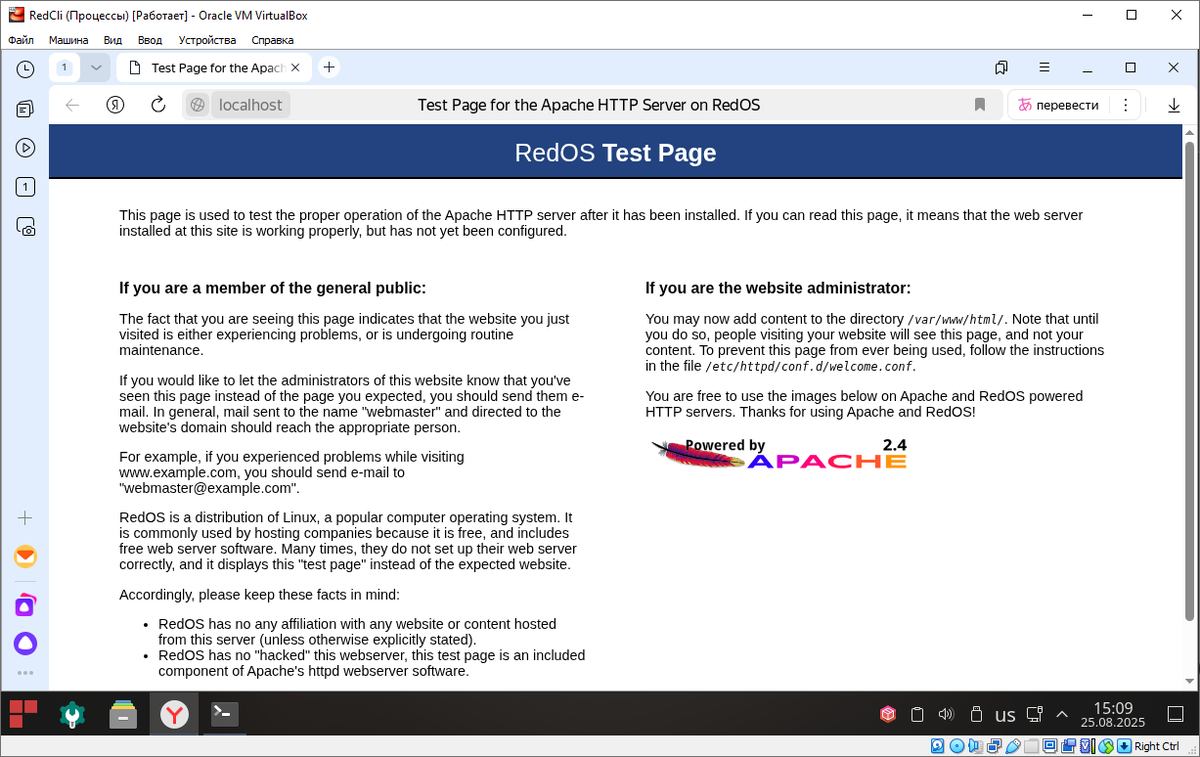Add a new sidebar app with plus icon

(x=26, y=518)
